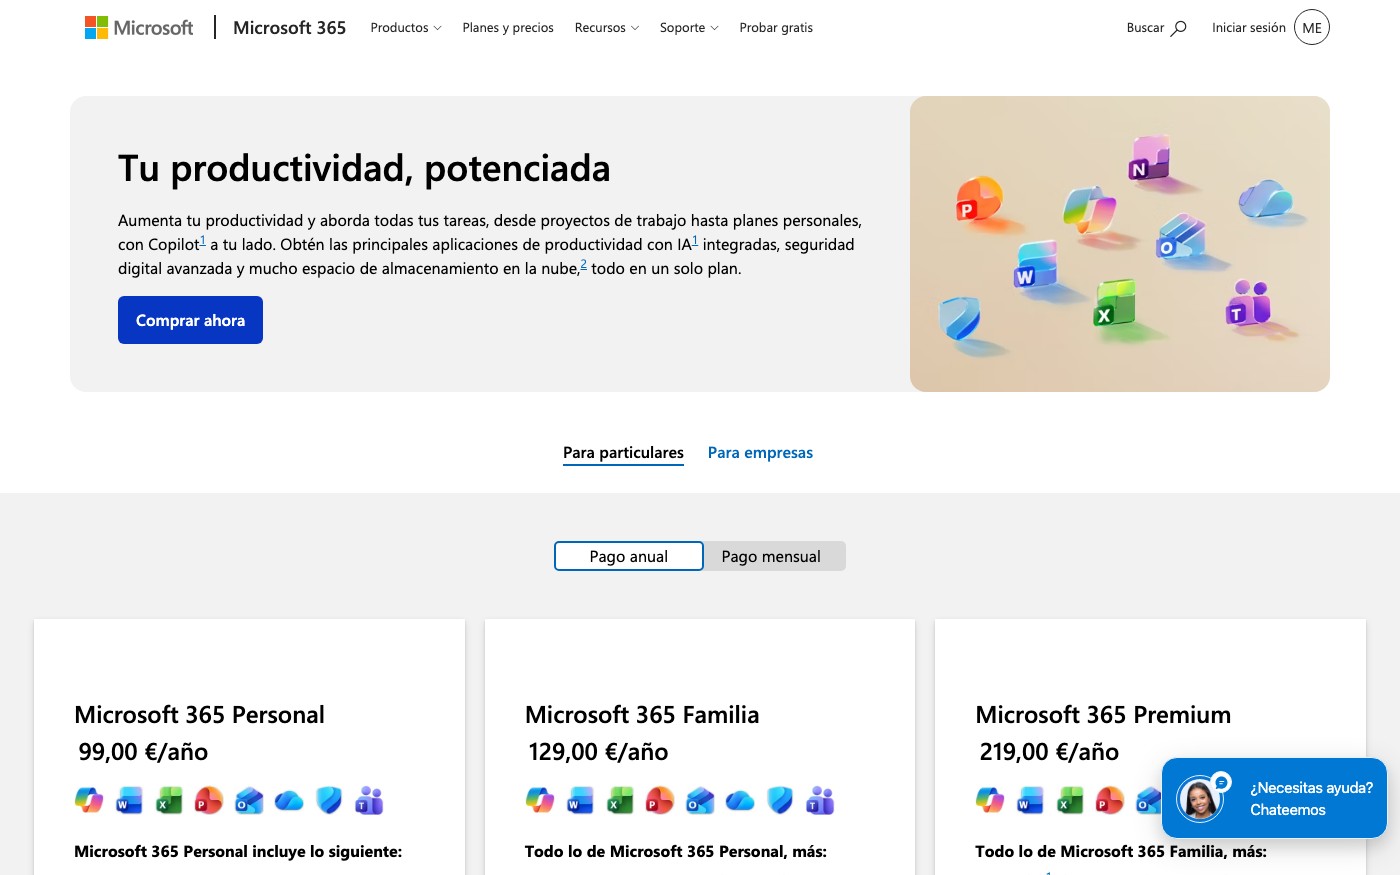Click the price 99,00 €/año
The height and width of the screenshot is (875, 1400).
143,752
